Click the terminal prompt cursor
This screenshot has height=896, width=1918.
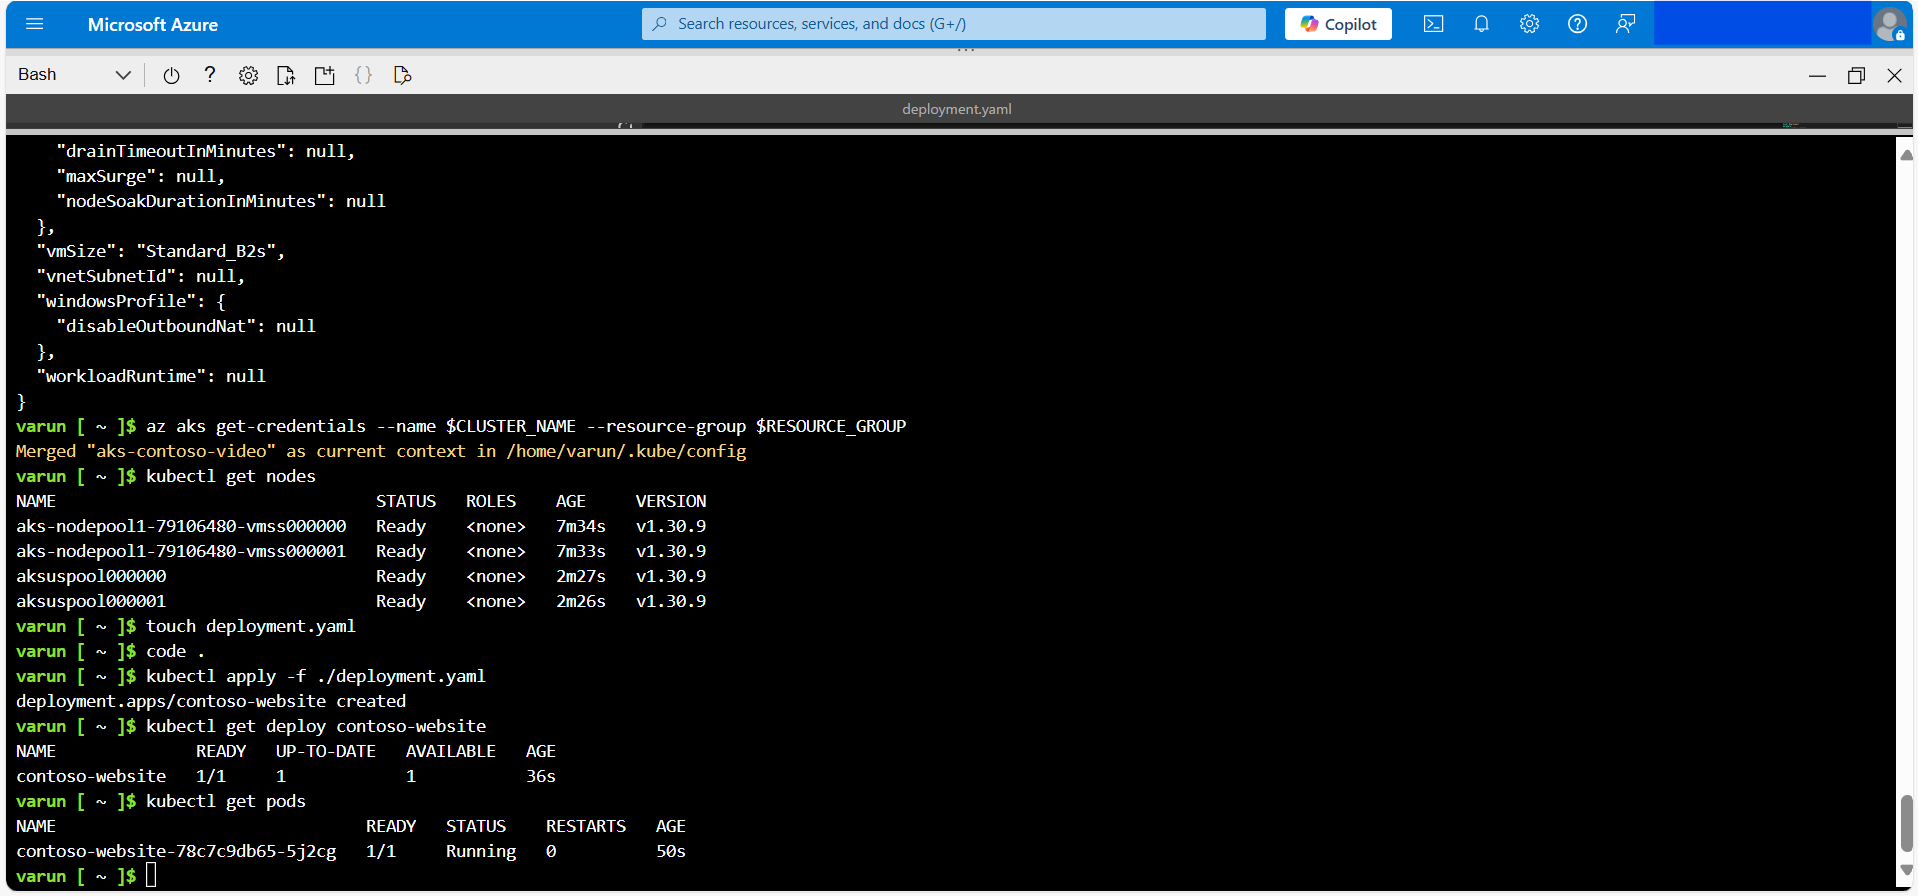coord(151,876)
